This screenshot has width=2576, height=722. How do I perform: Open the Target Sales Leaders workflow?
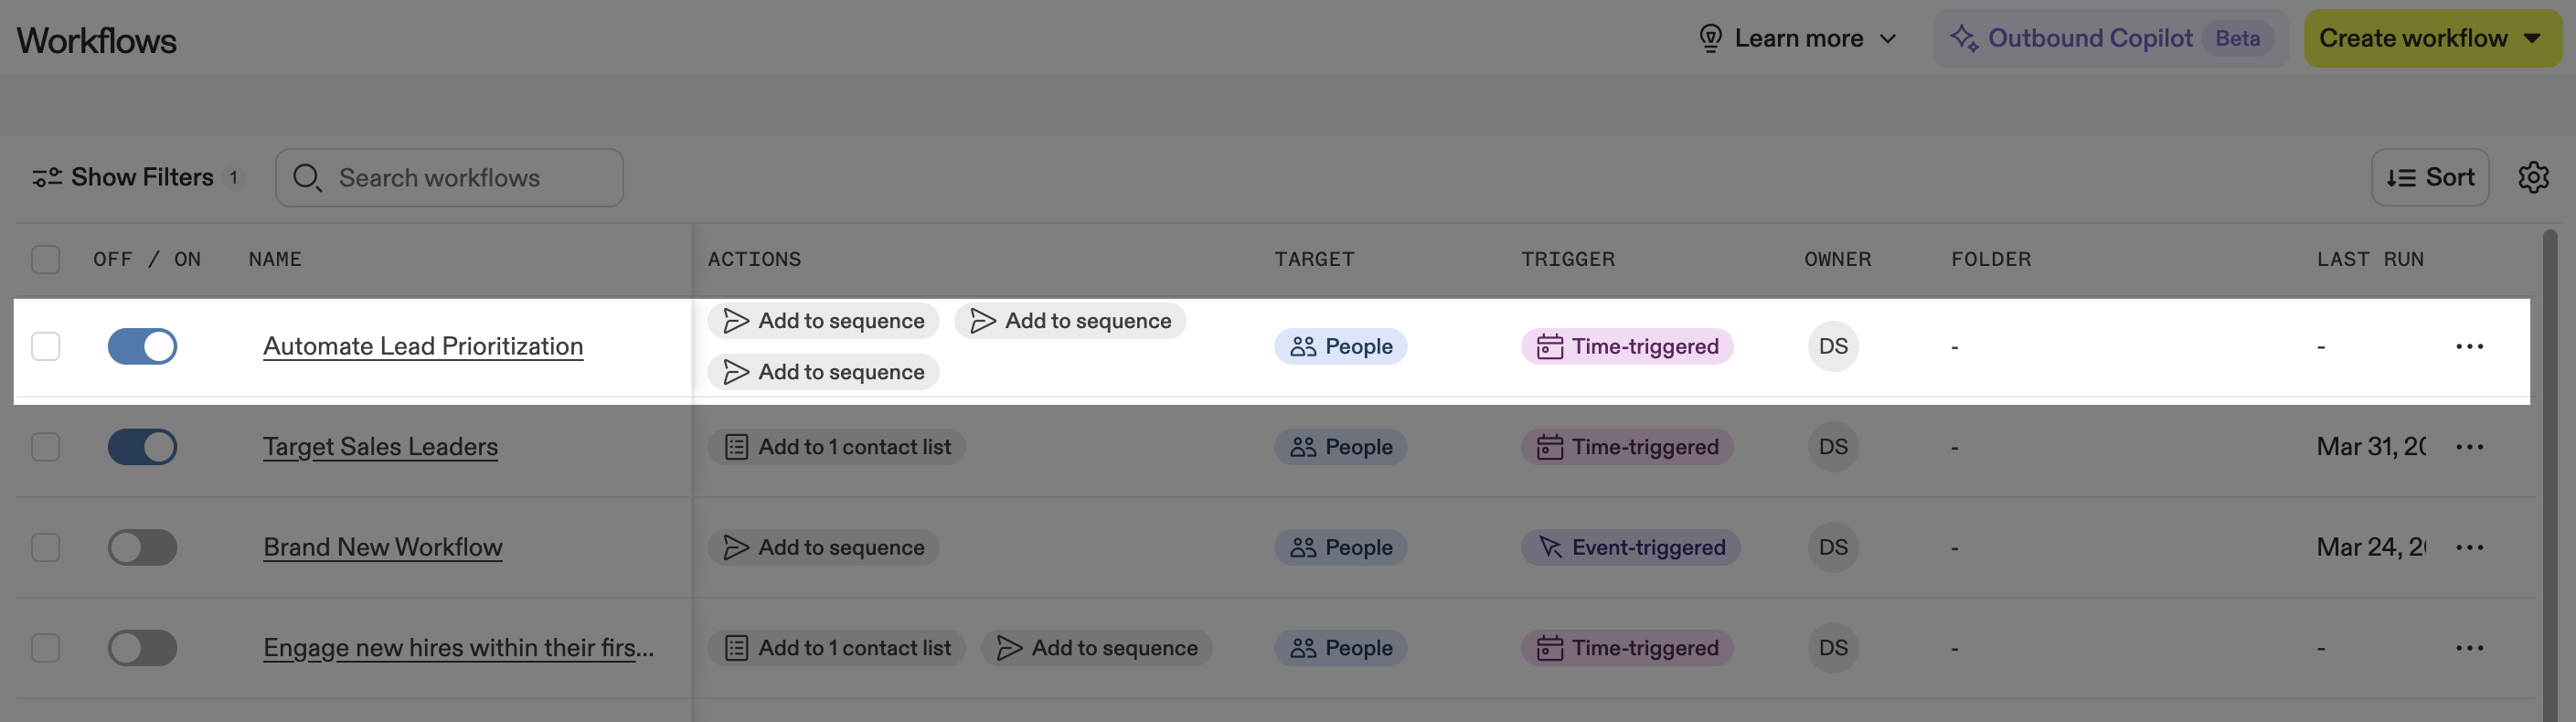point(380,447)
